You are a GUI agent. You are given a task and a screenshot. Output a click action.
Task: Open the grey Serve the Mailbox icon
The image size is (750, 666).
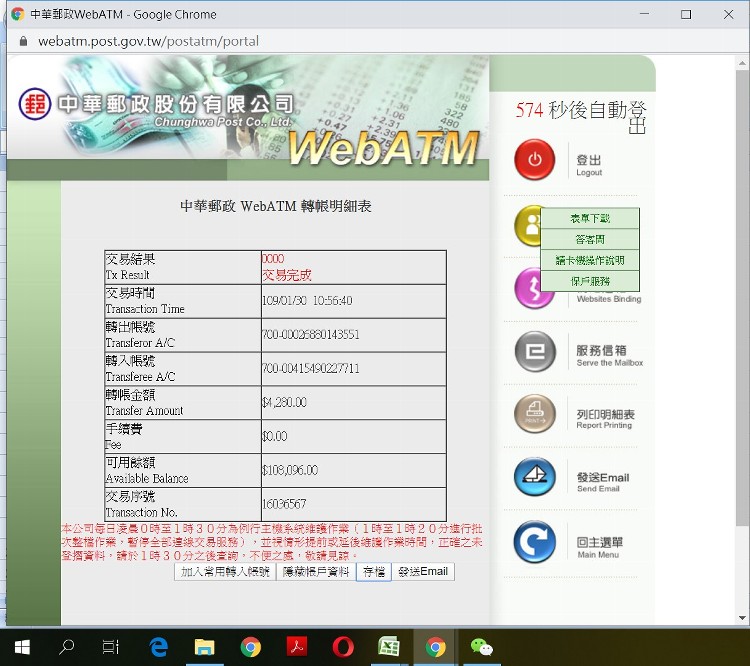coord(535,351)
